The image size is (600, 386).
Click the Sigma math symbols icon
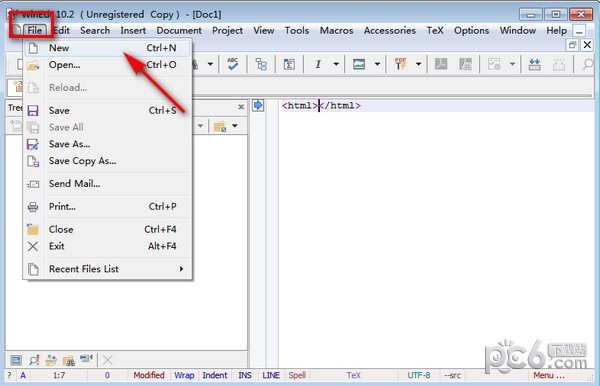tap(289, 64)
